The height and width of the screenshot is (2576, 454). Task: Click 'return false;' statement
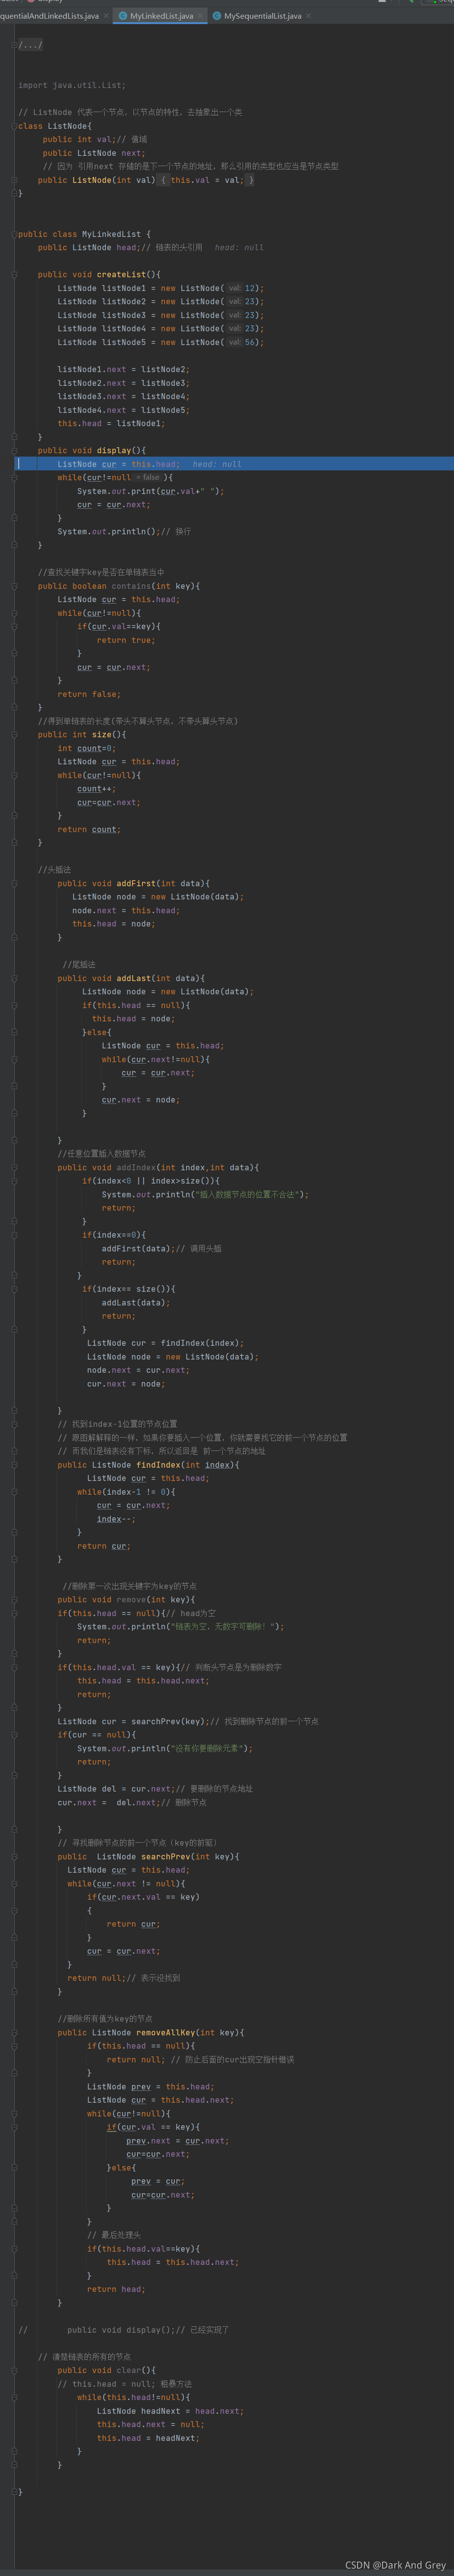[89, 694]
